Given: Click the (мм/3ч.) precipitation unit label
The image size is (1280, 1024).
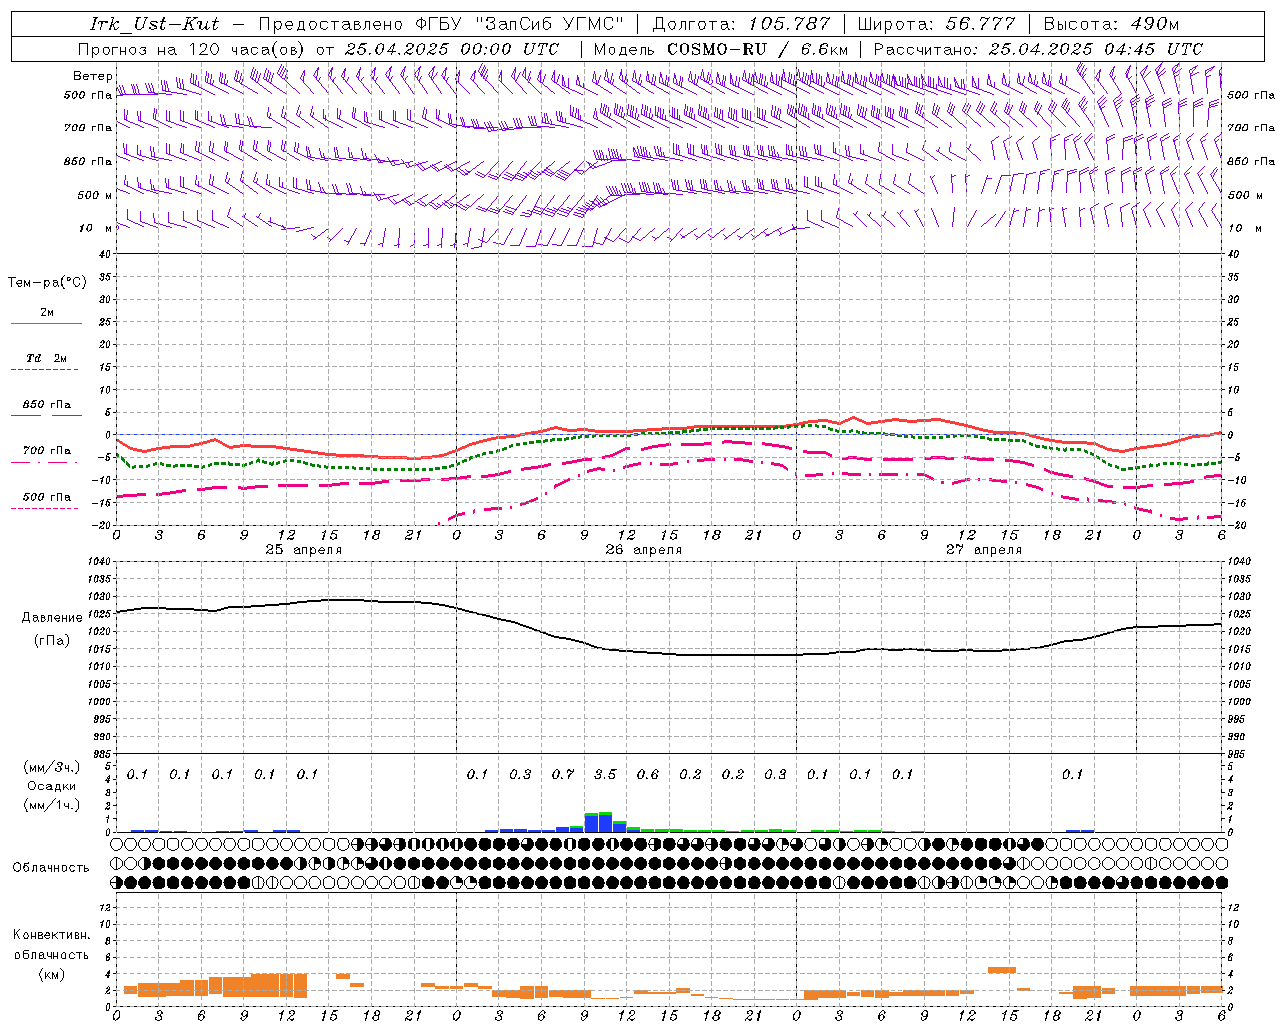Looking at the screenshot, I should click(x=52, y=767).
